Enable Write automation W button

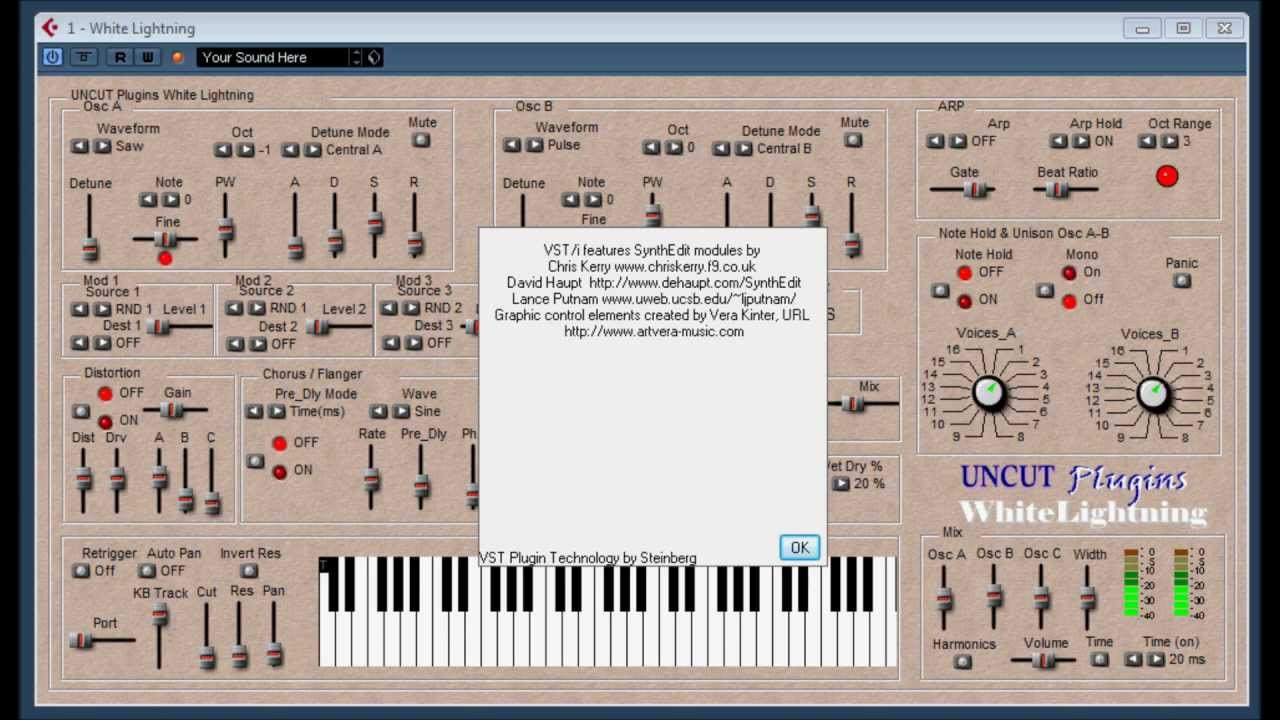coord(148,57)
